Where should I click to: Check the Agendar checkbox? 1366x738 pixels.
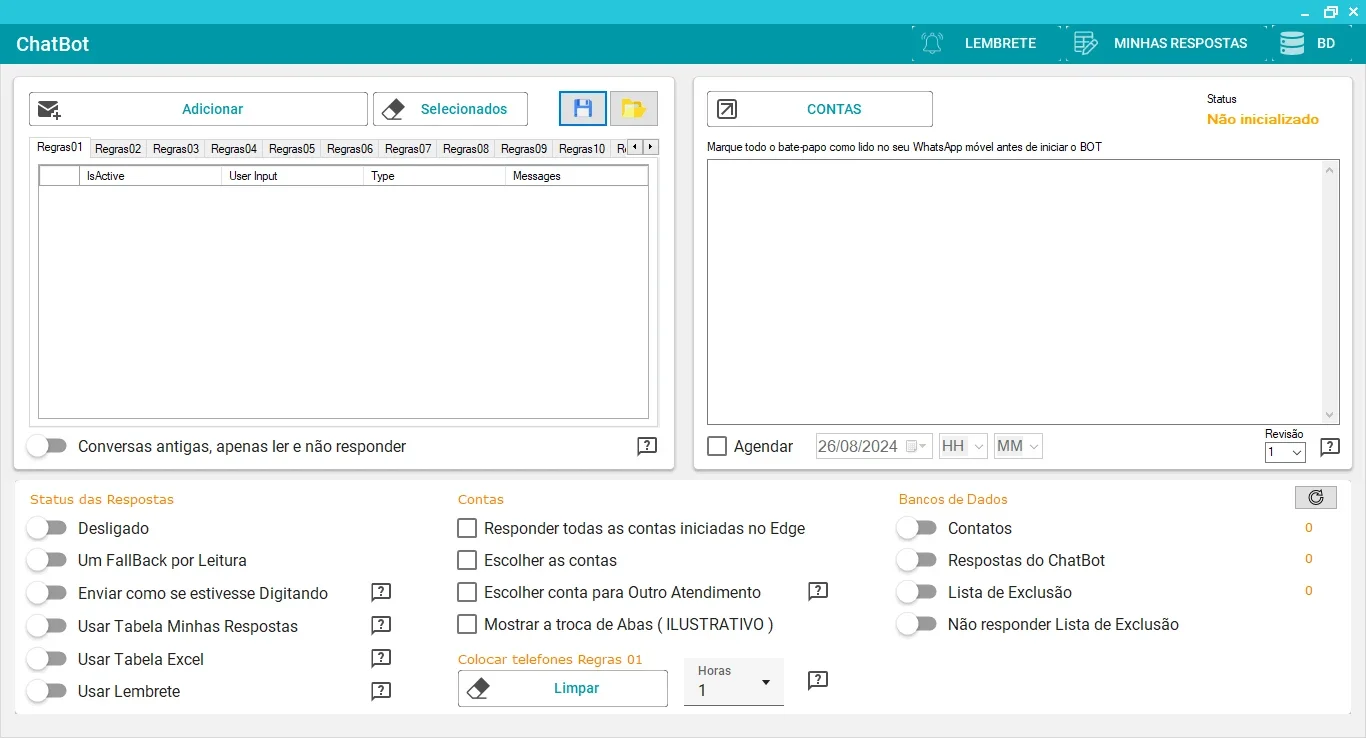click(x=717, y=446)
